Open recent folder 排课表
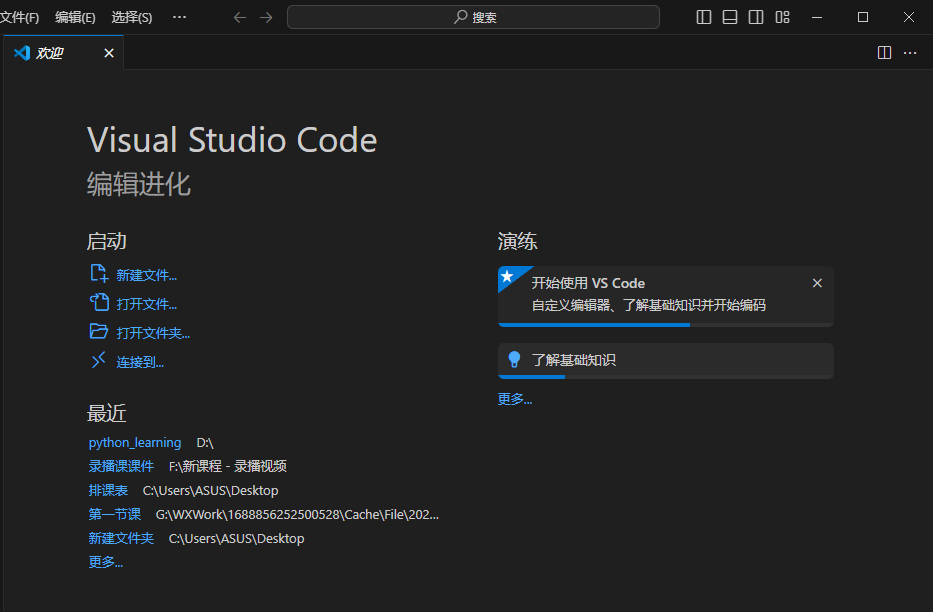933x612 pixels. (108, 491)
